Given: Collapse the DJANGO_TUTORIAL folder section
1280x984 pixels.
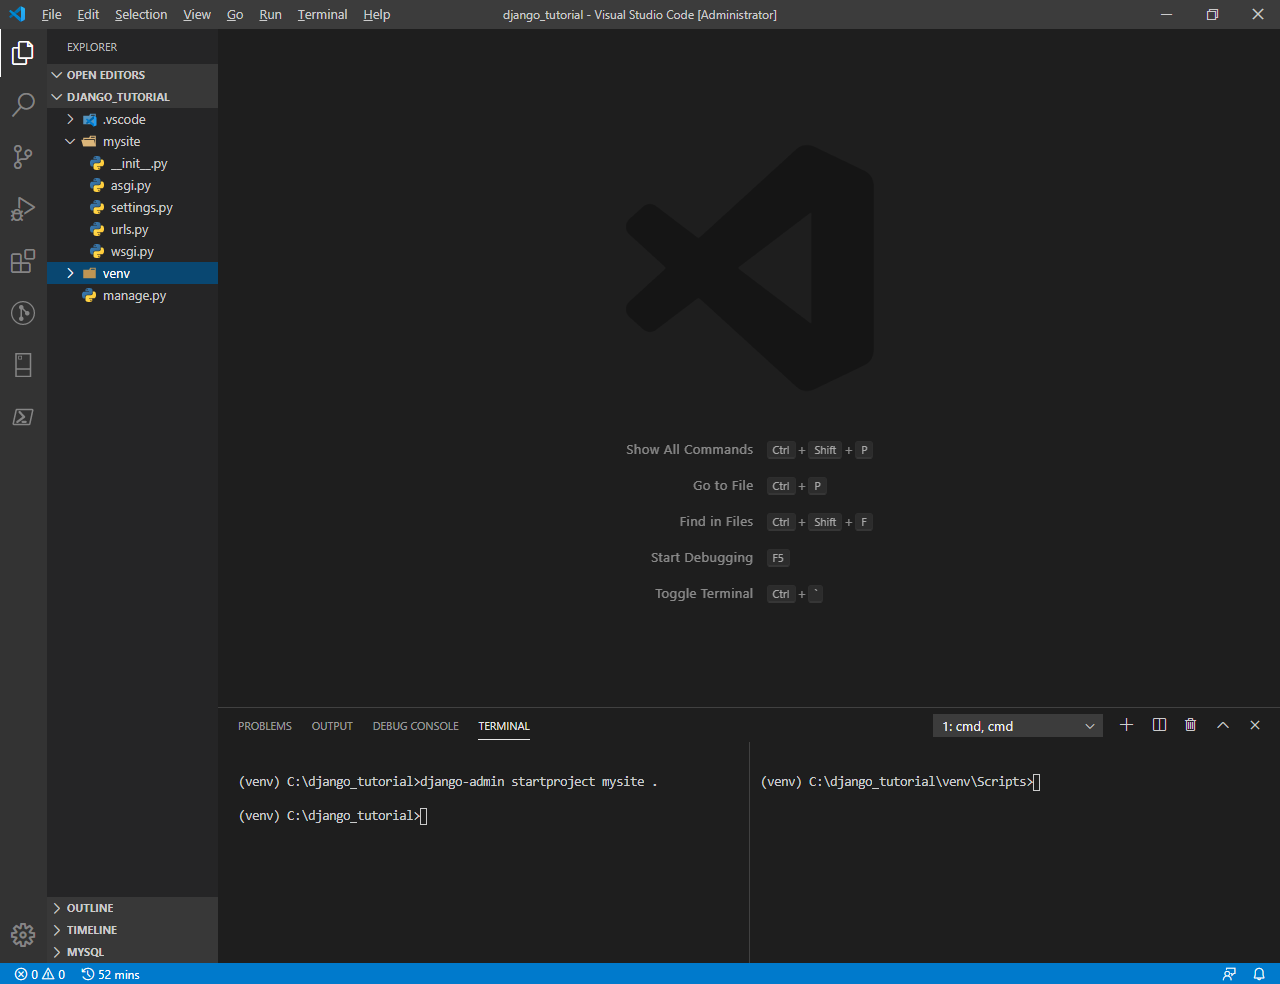Looking at the screenshot, I should [132, 97].
